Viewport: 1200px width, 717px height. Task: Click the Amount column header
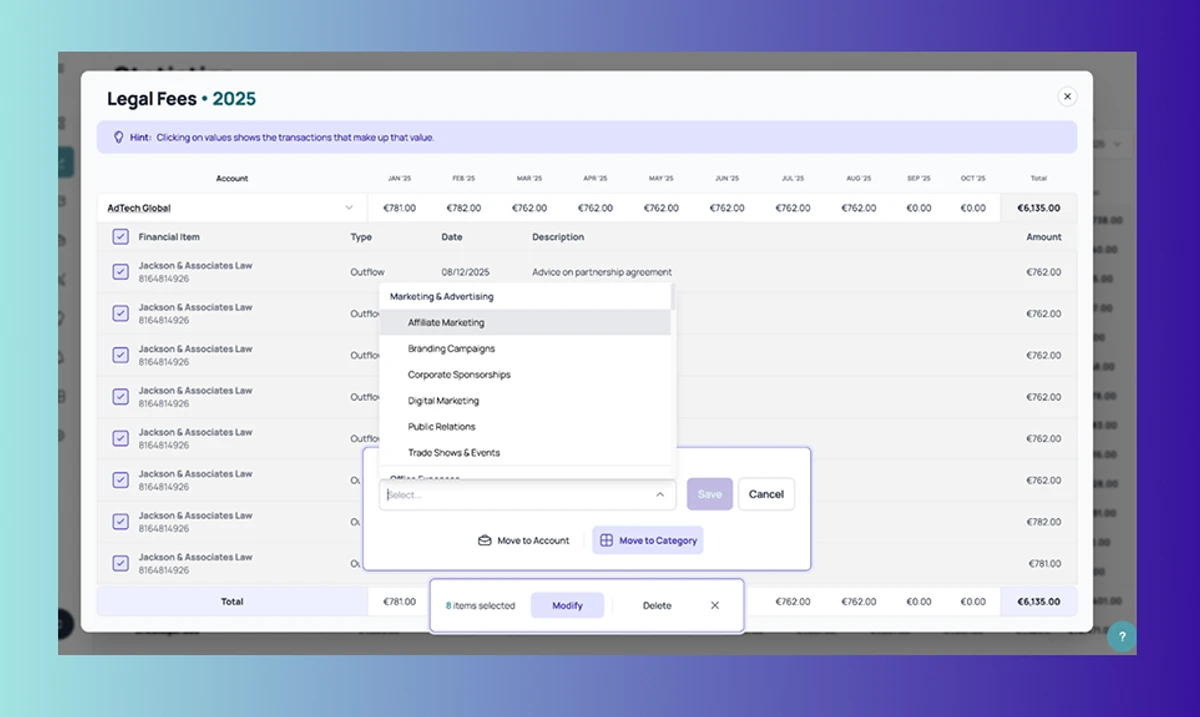click(x=1044, y=237)
